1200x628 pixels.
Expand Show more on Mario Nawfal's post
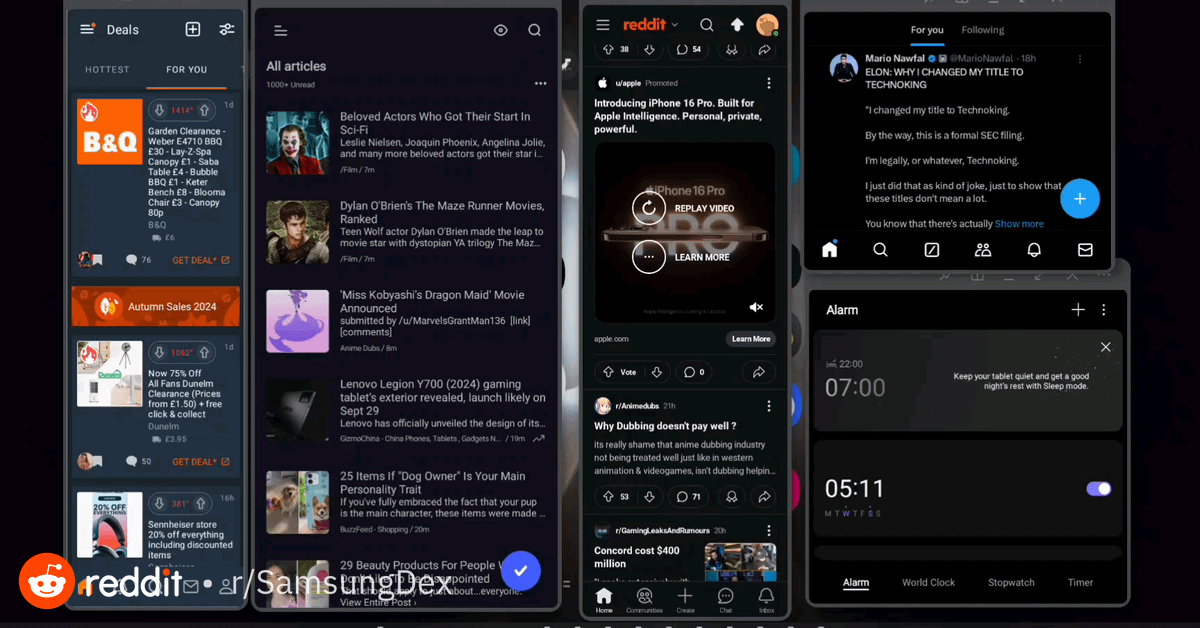pyautogui.click(x=1019, y=224)
